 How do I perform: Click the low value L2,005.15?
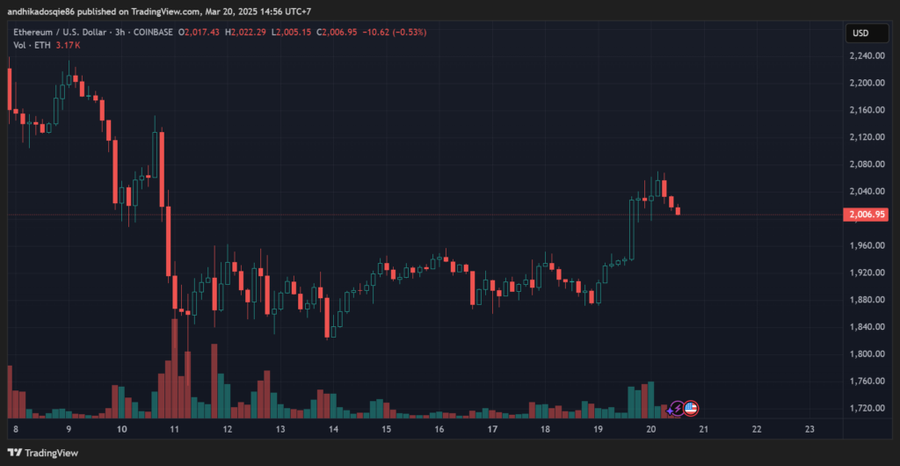coord(291,33)
